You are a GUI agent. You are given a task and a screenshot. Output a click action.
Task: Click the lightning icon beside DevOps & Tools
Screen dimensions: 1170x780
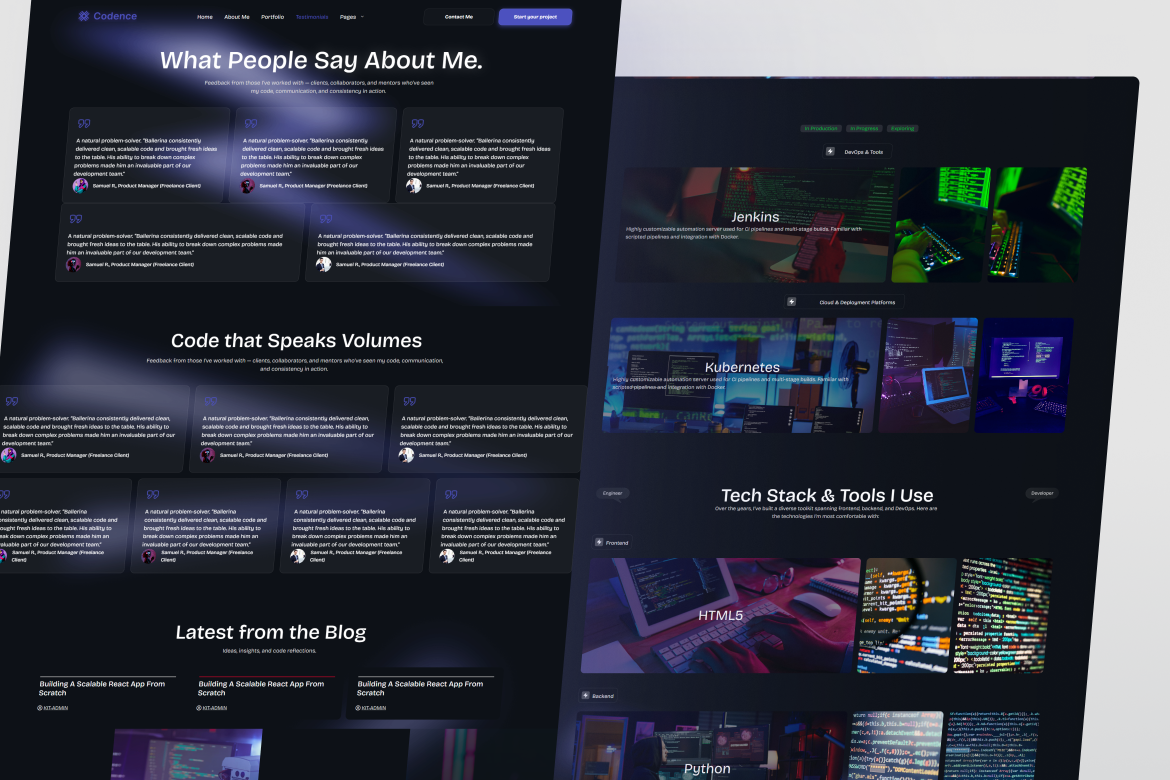830,152
